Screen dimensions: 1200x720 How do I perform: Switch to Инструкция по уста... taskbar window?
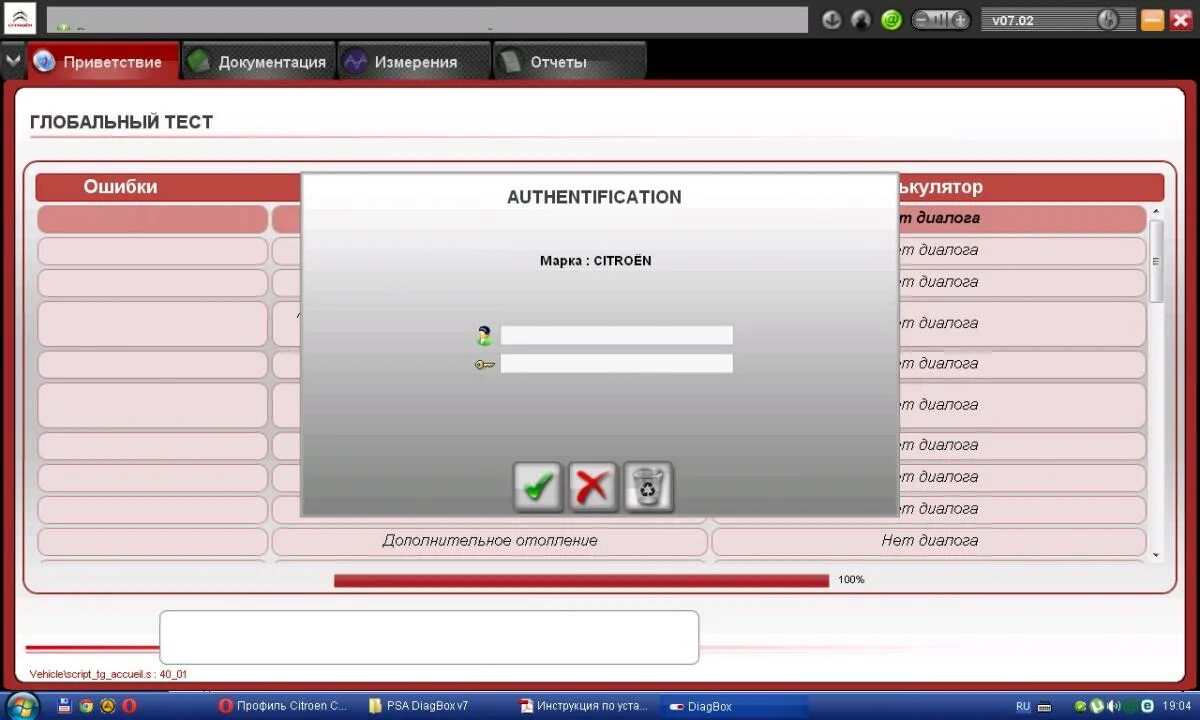point(585,706)
